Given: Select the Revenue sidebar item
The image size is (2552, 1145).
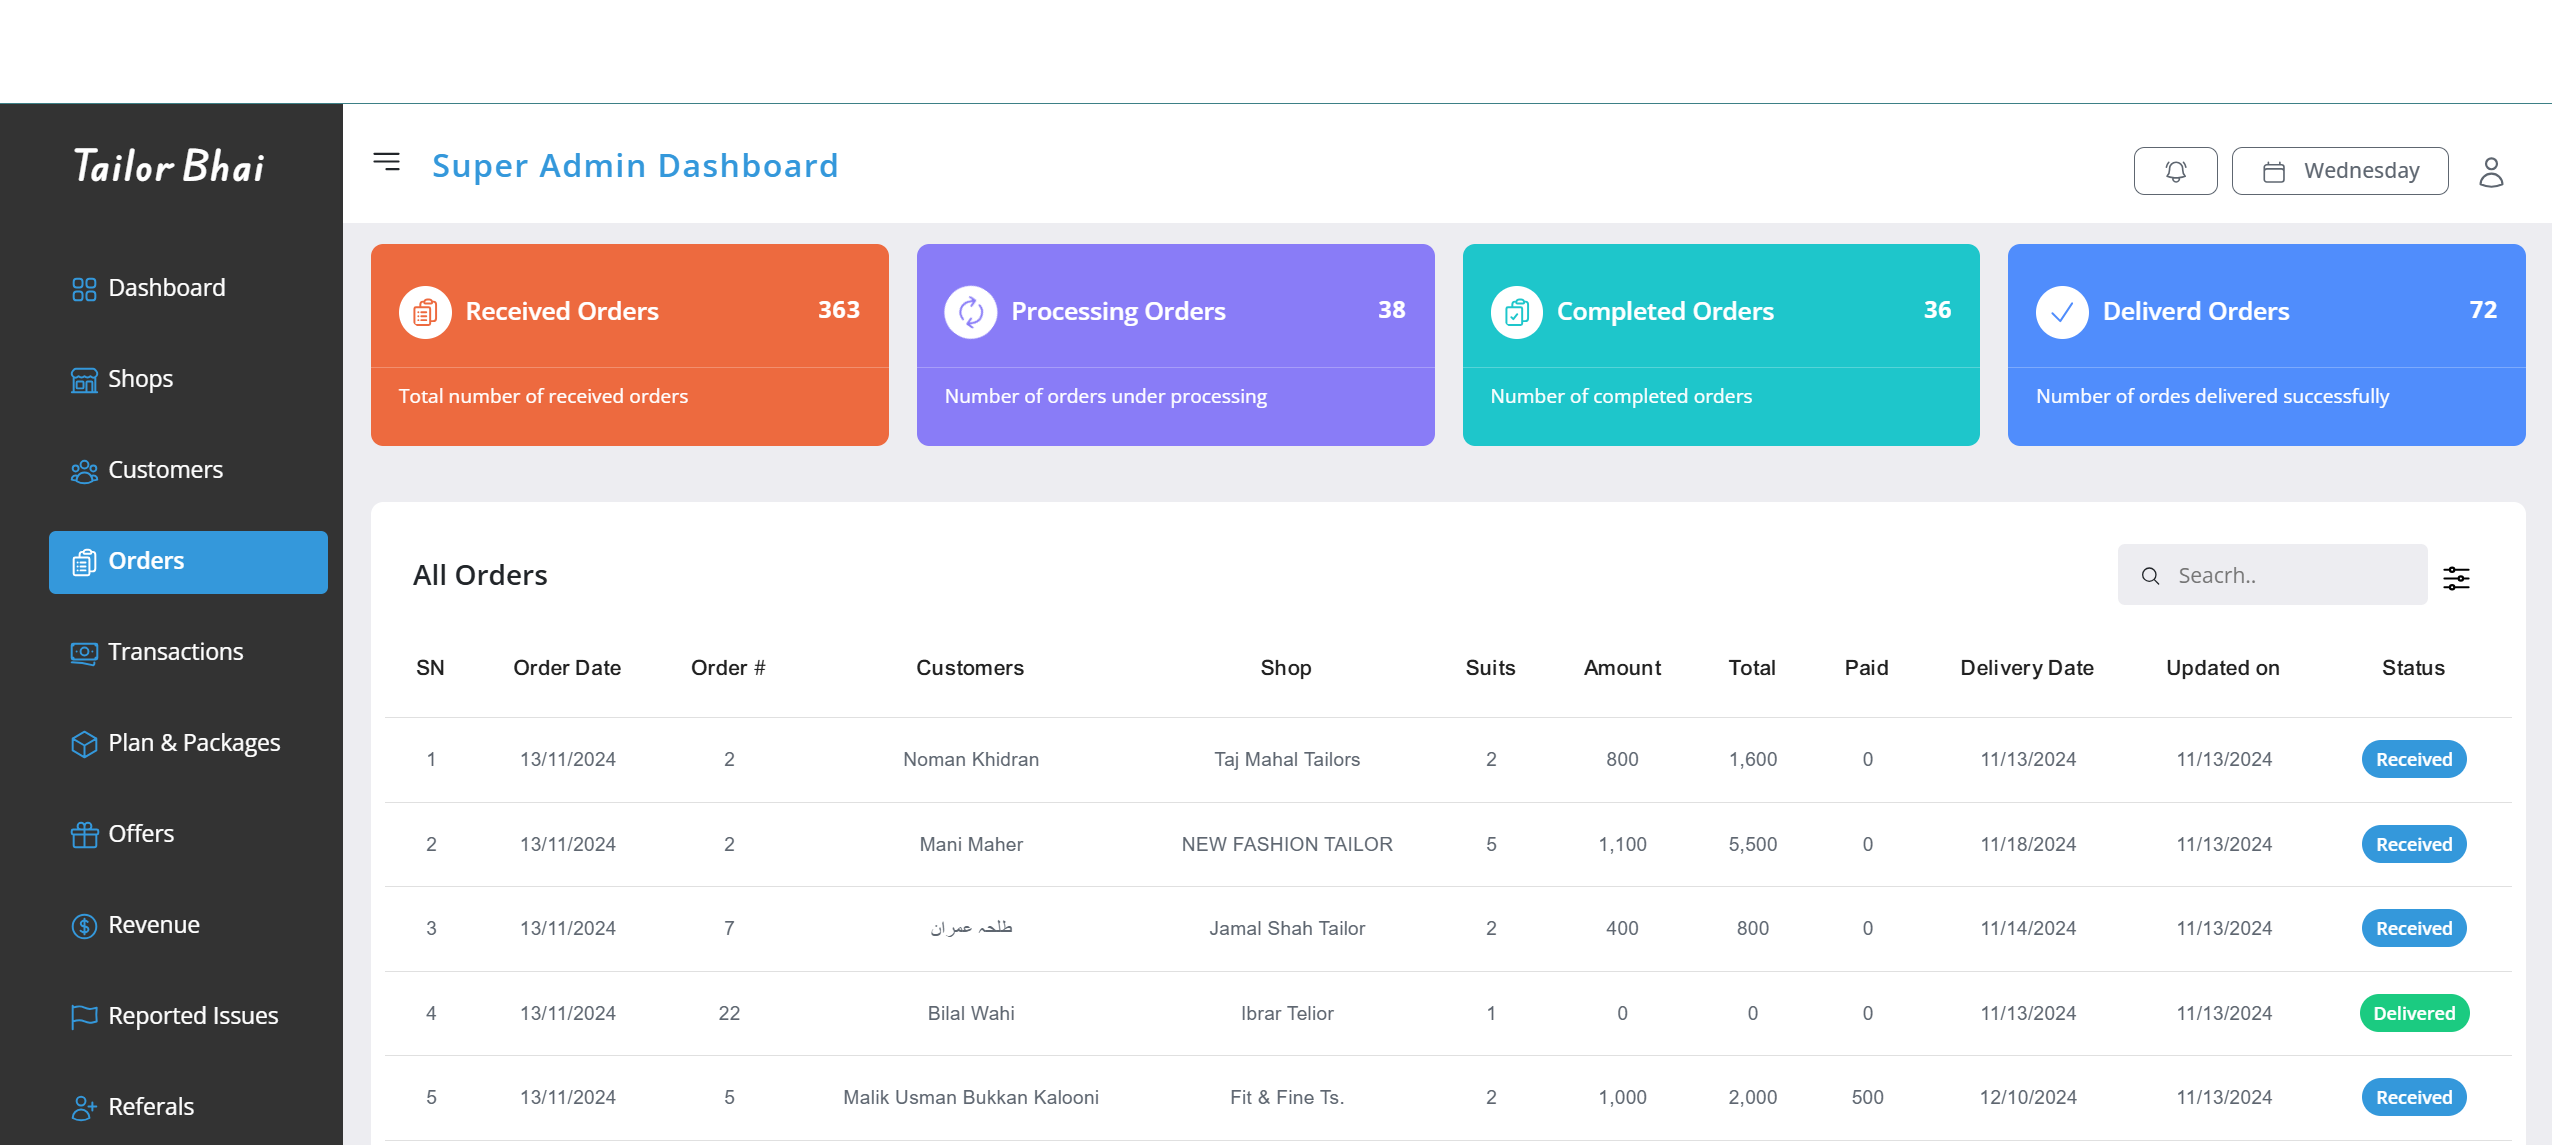Looking at the screenshot, I should point(153,925).
